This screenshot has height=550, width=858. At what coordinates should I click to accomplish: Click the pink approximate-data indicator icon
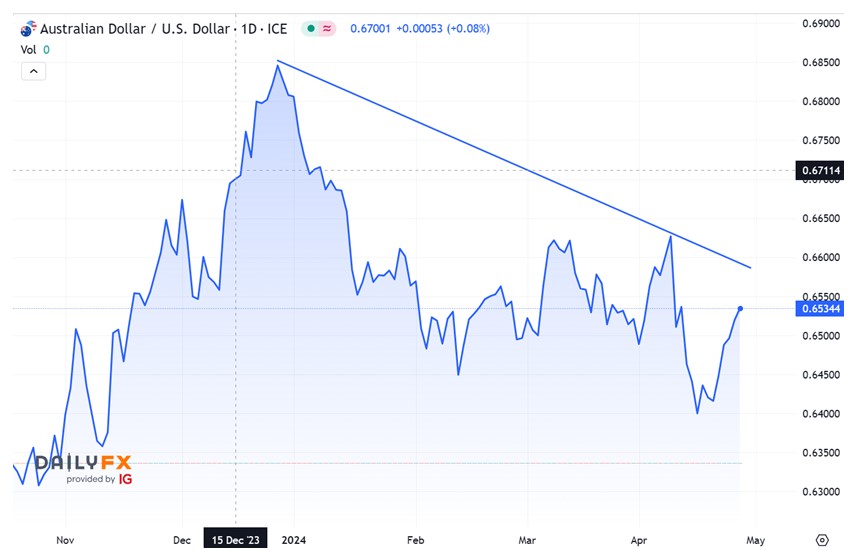(329, 29)
